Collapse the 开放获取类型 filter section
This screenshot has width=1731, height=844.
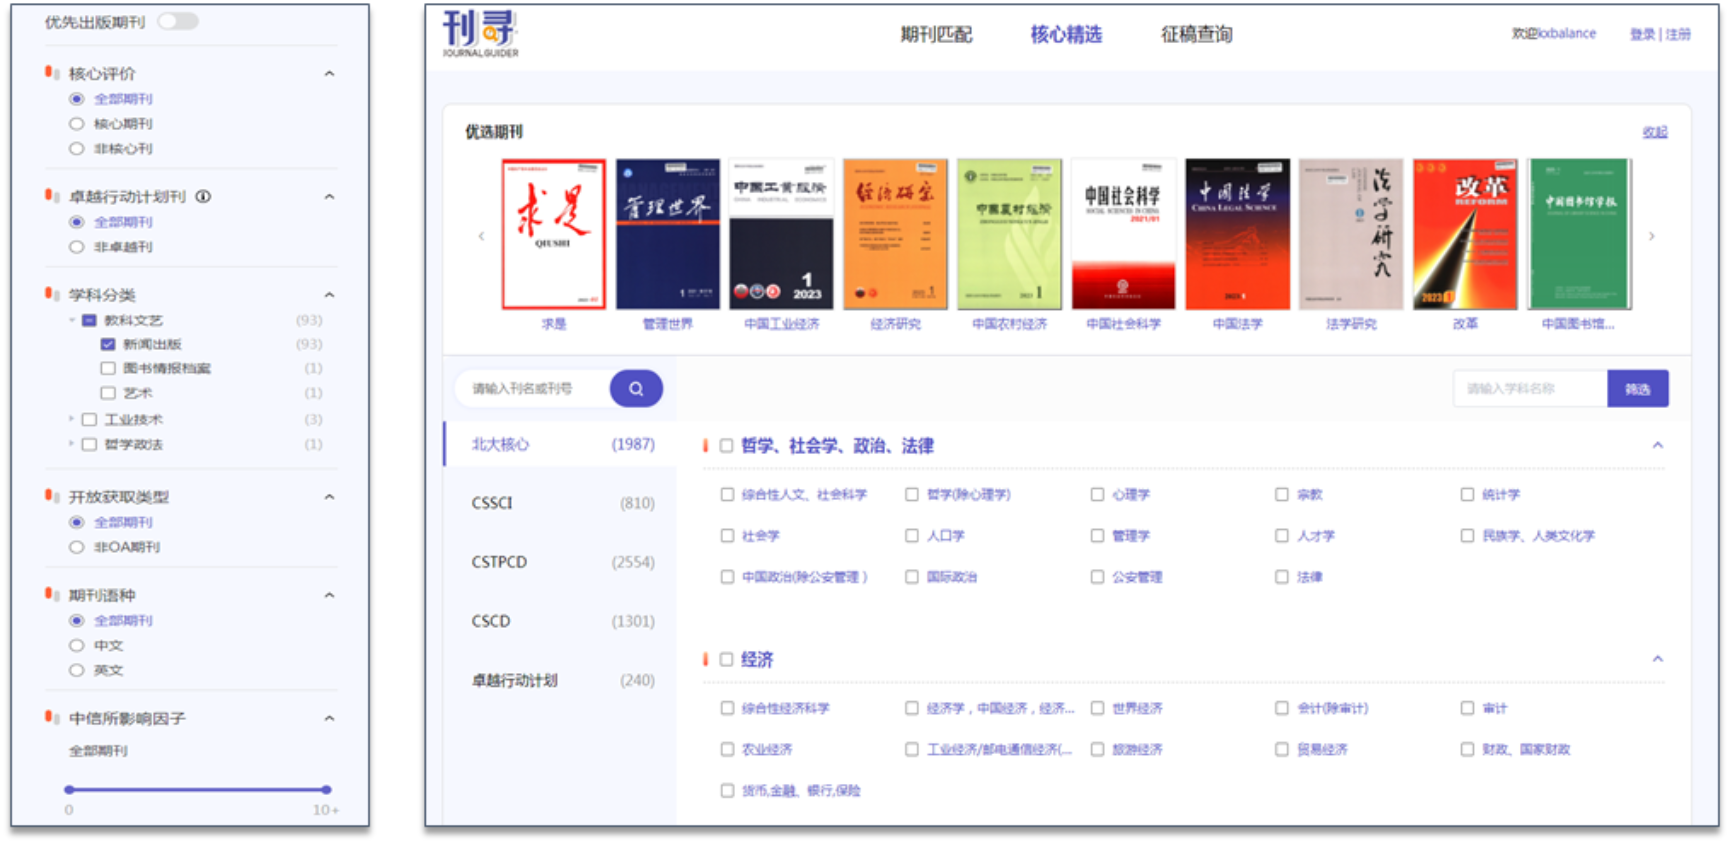pos(329,497)
